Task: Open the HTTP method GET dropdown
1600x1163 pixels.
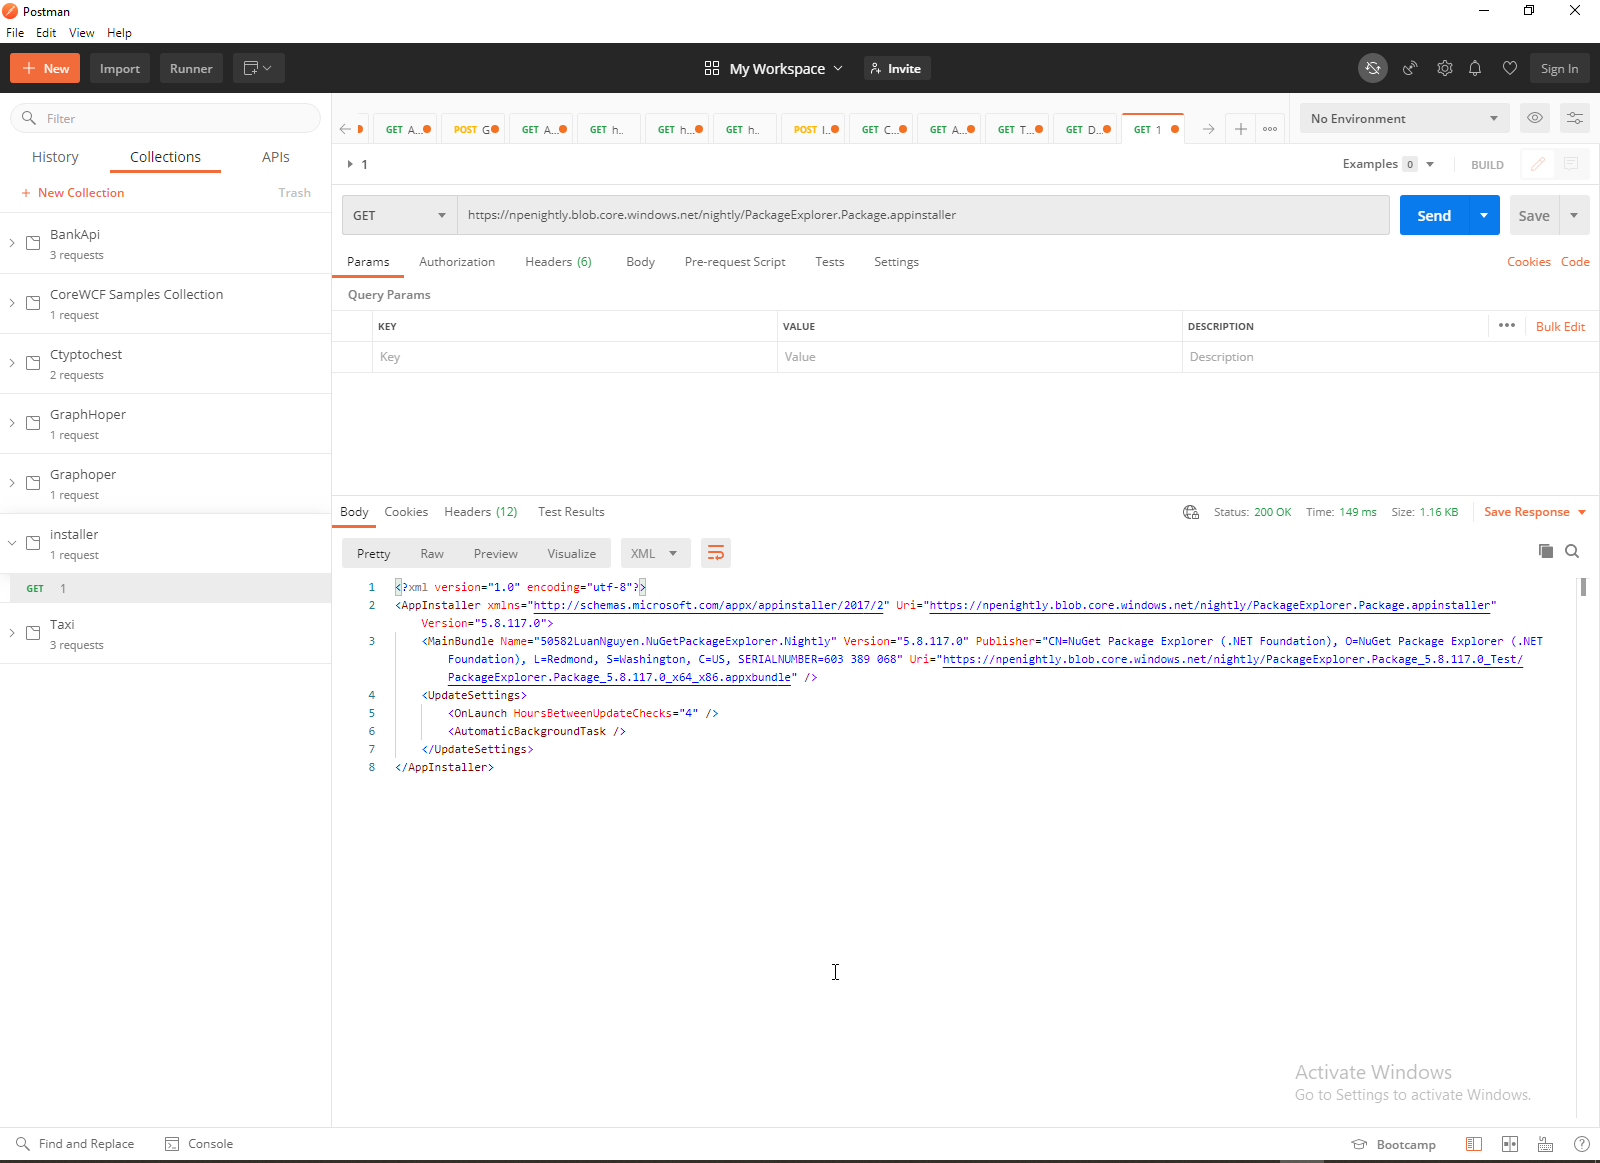Action: click(x=400, y=215)
